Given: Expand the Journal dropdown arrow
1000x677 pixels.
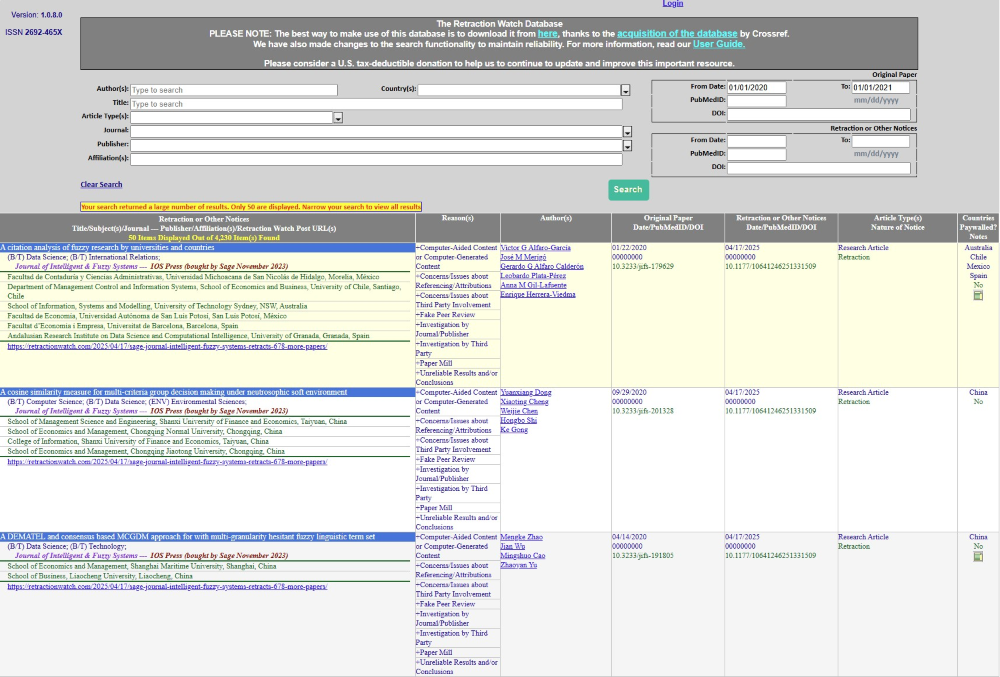Looking at the screenshot, I should point(628,131).
